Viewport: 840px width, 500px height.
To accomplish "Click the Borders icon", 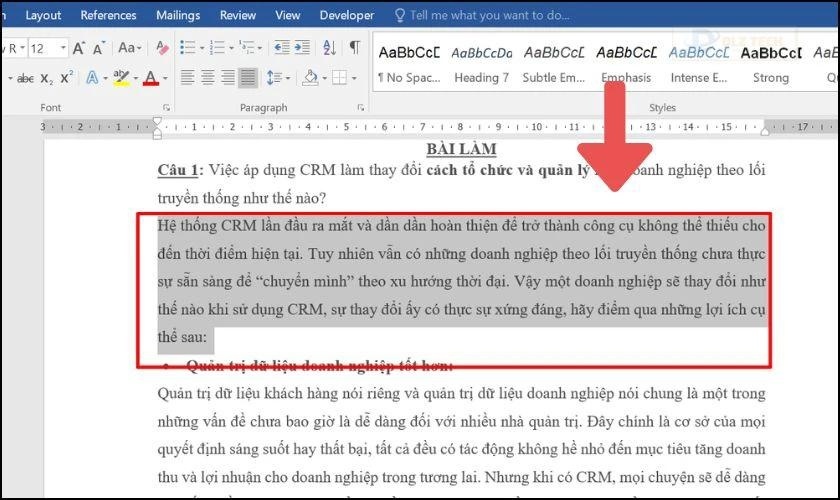I will 340,78.
